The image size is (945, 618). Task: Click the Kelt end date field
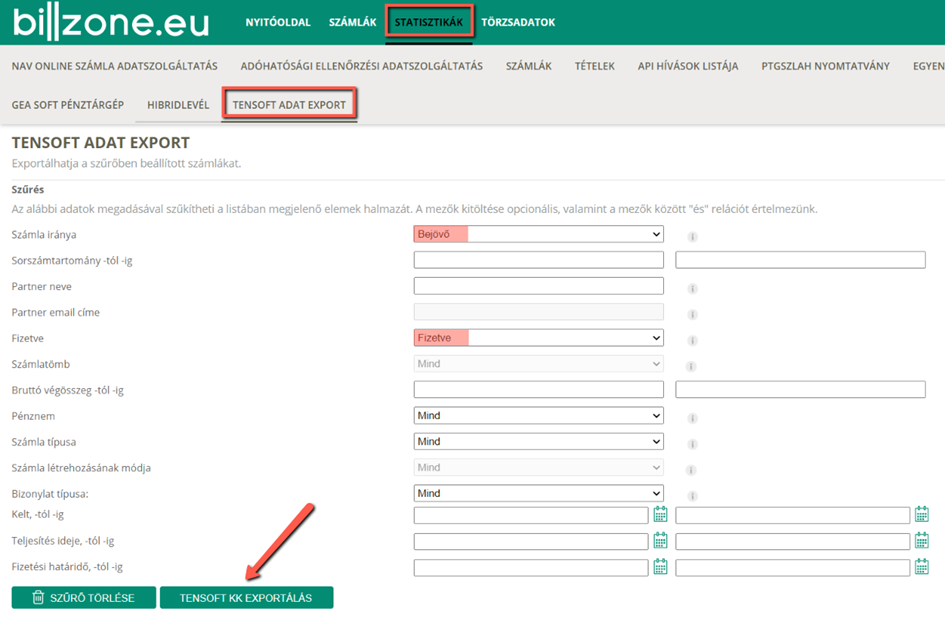point(793,515)
